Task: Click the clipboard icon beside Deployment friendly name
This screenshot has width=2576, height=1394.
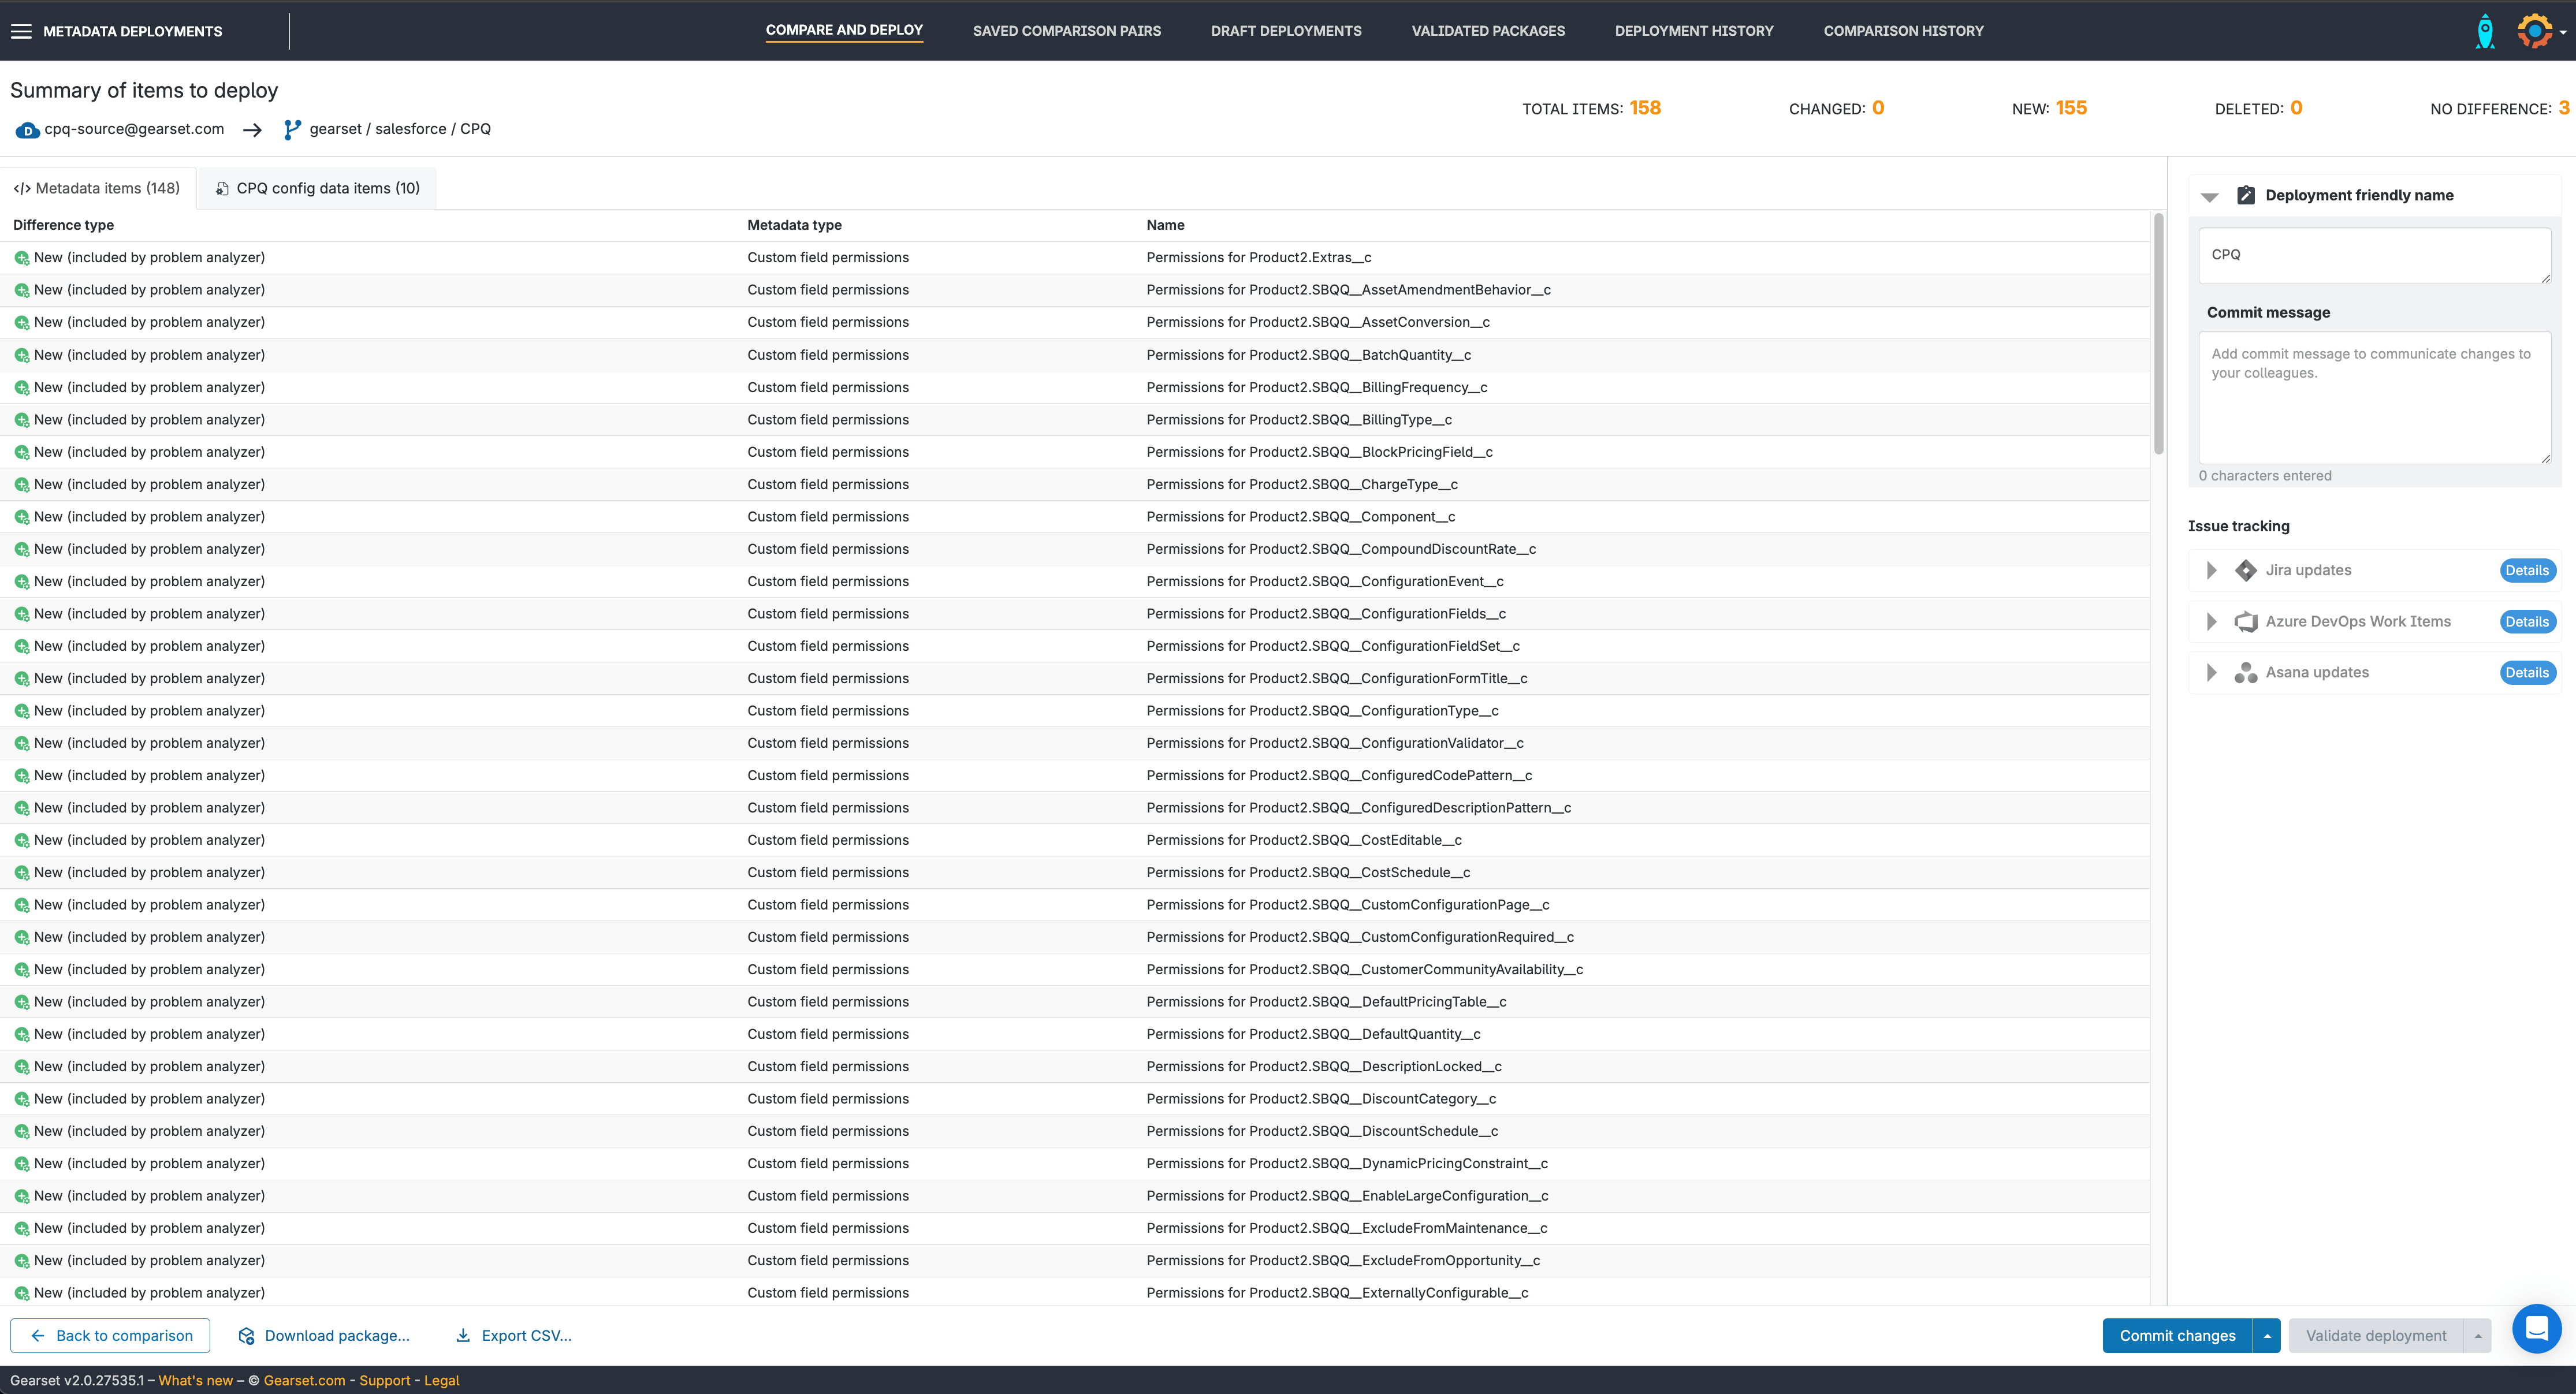Action: [x=2246, y=195]
